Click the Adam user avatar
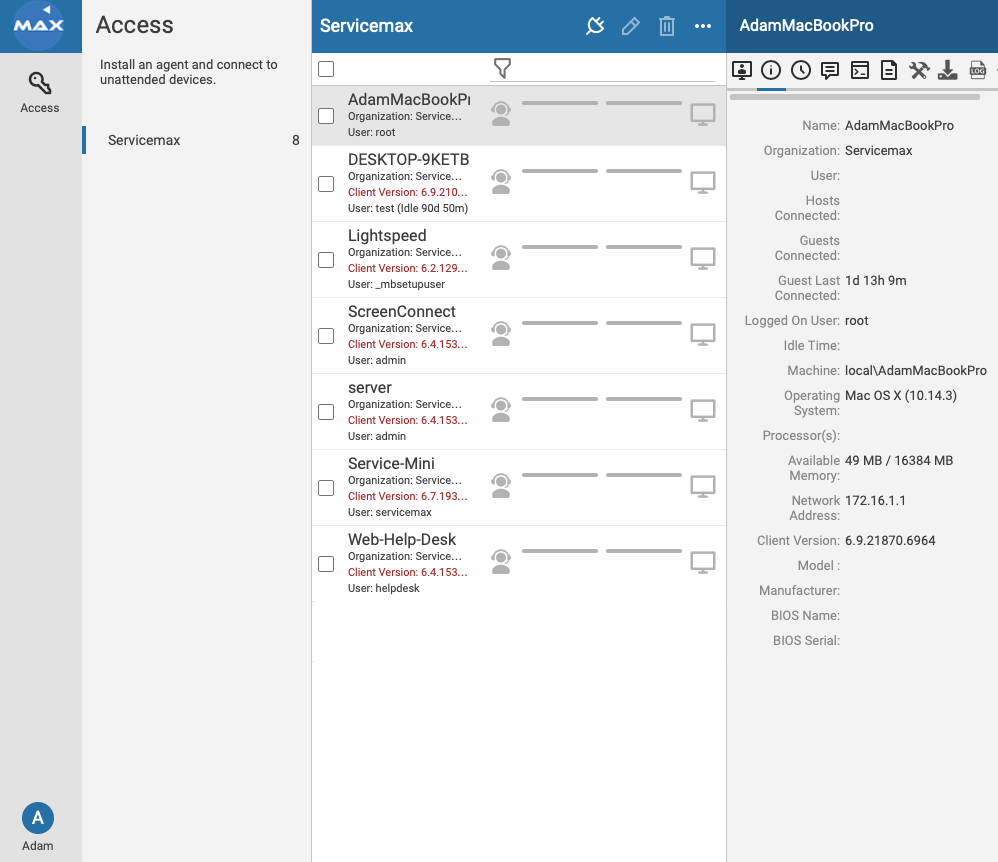The image size is (998, 862). (x=38, y=818)
